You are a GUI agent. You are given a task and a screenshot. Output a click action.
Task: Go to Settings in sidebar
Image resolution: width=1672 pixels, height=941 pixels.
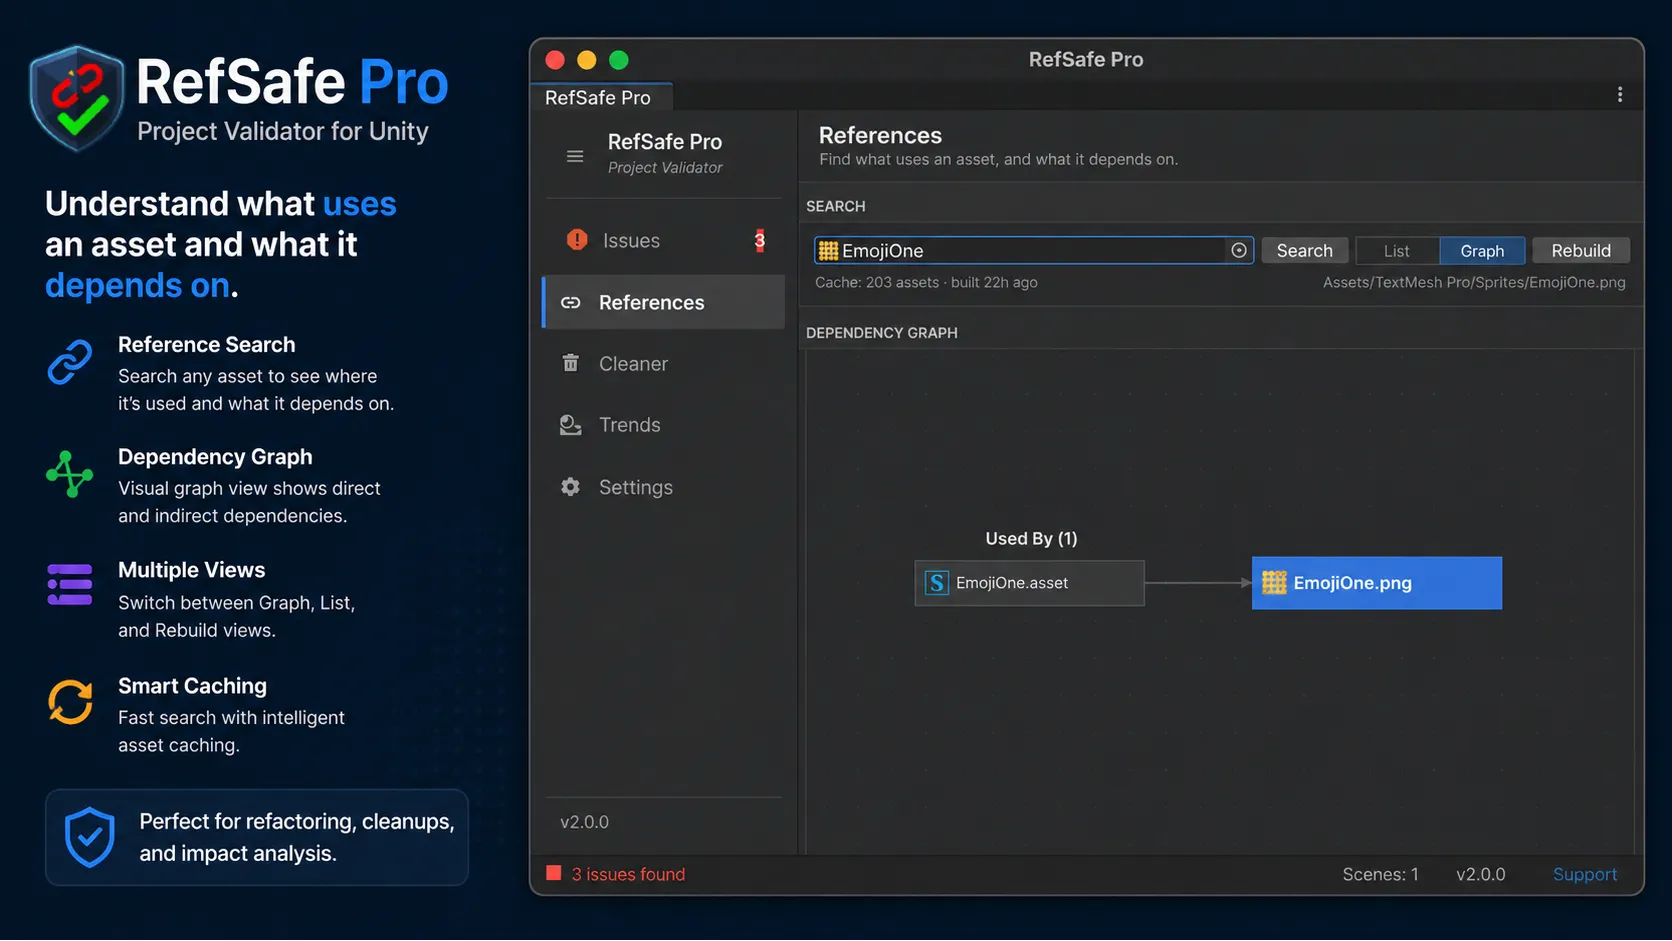click(664, 487)
